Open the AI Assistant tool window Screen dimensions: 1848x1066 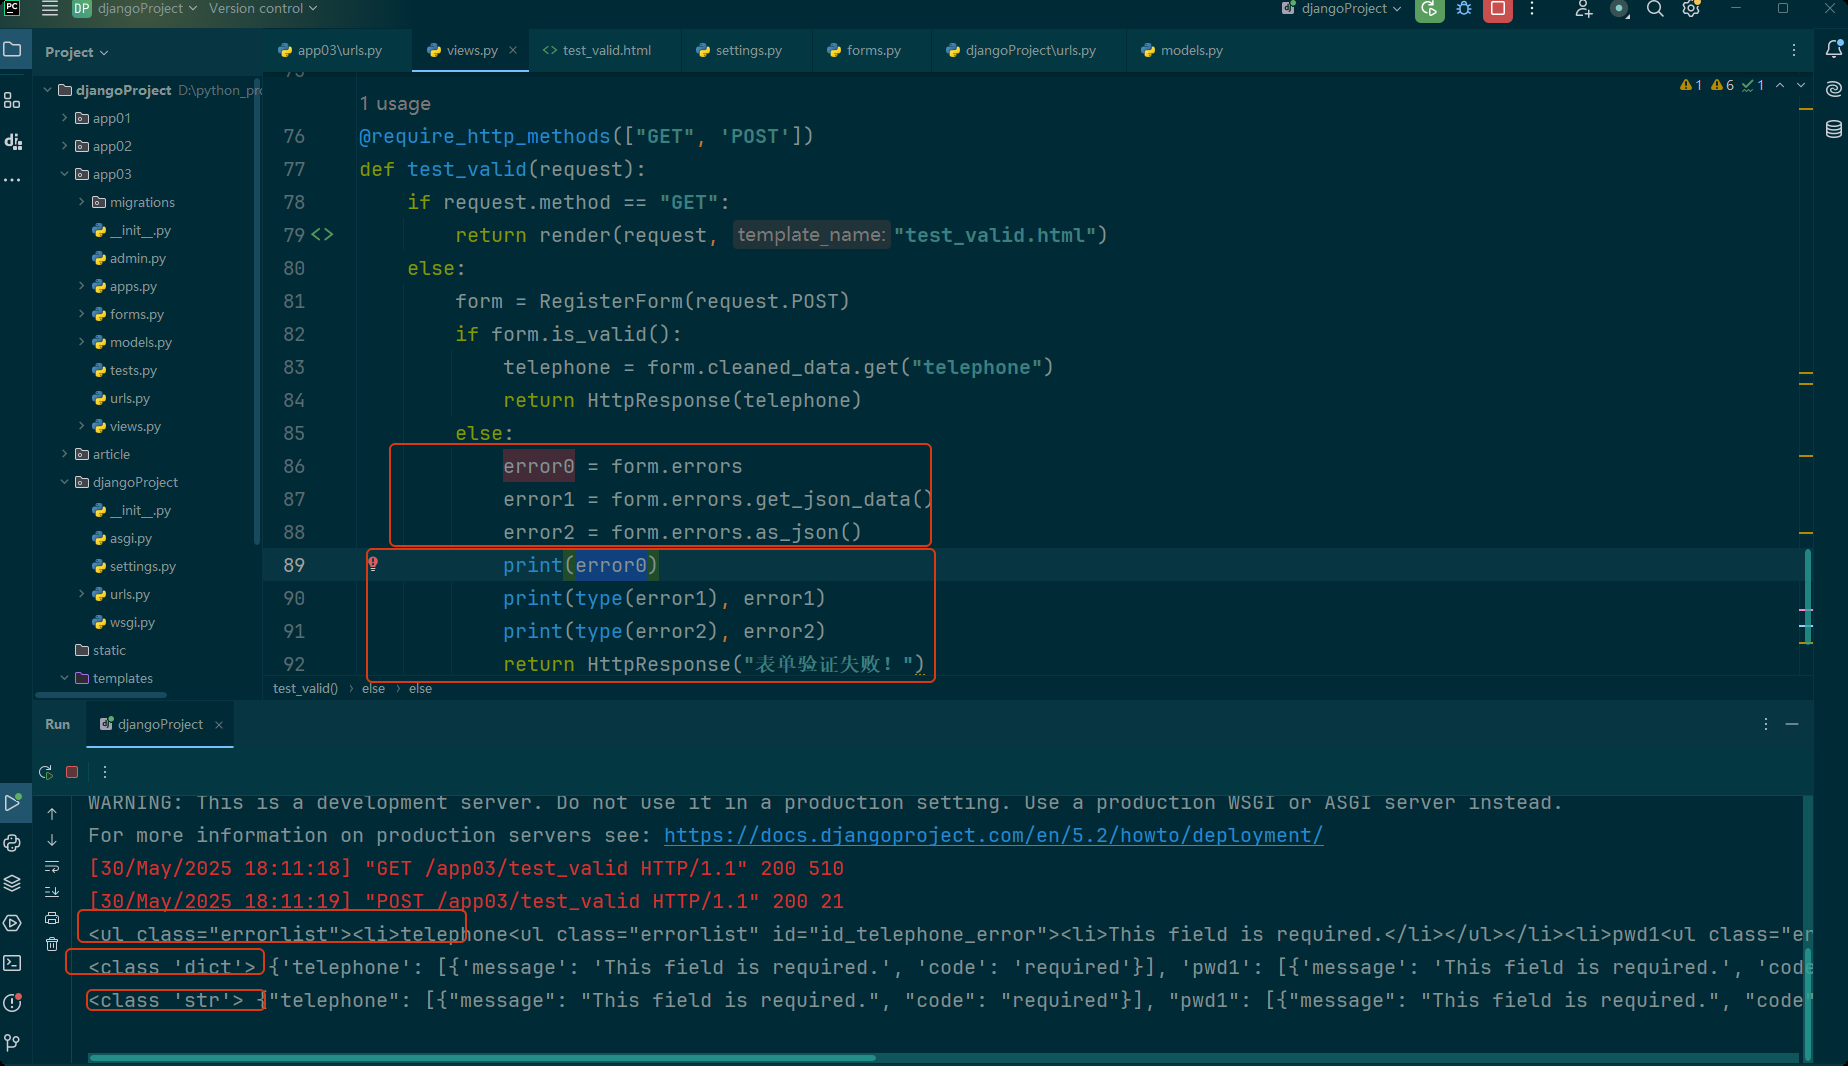coord(1834,89)
